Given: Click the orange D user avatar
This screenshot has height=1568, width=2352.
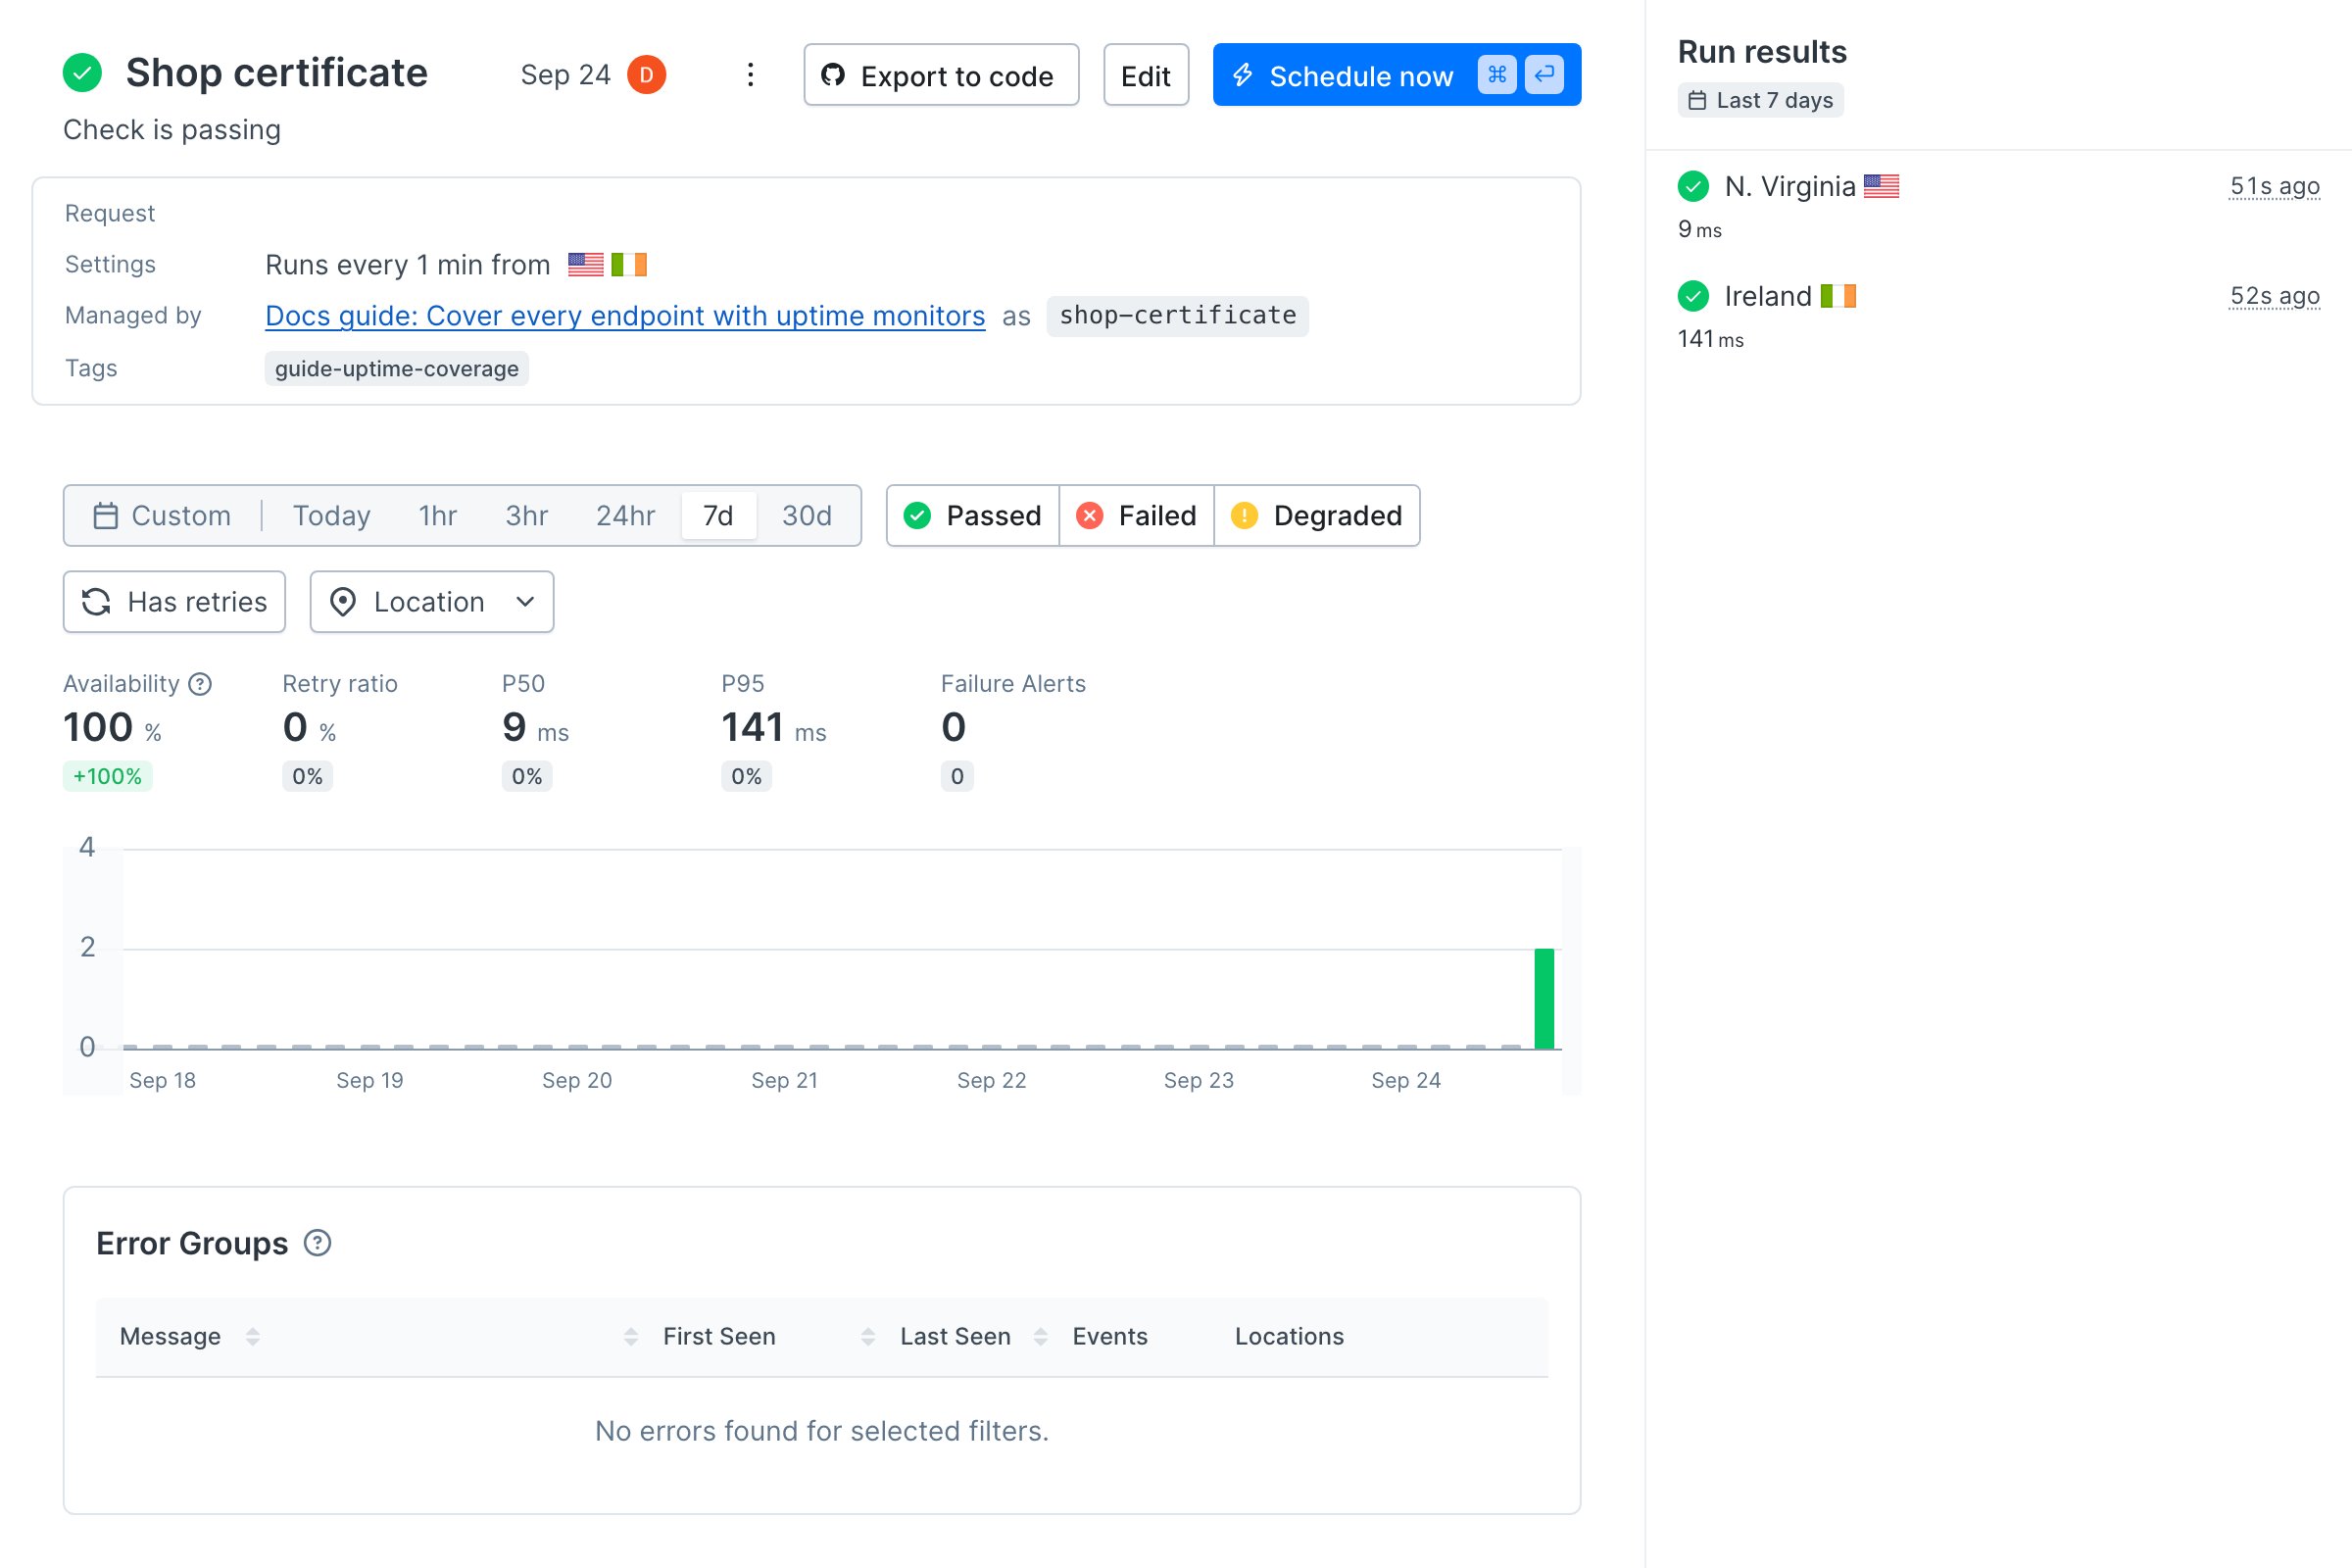Looking at the screenshot, I should click(x=646, y=75).
